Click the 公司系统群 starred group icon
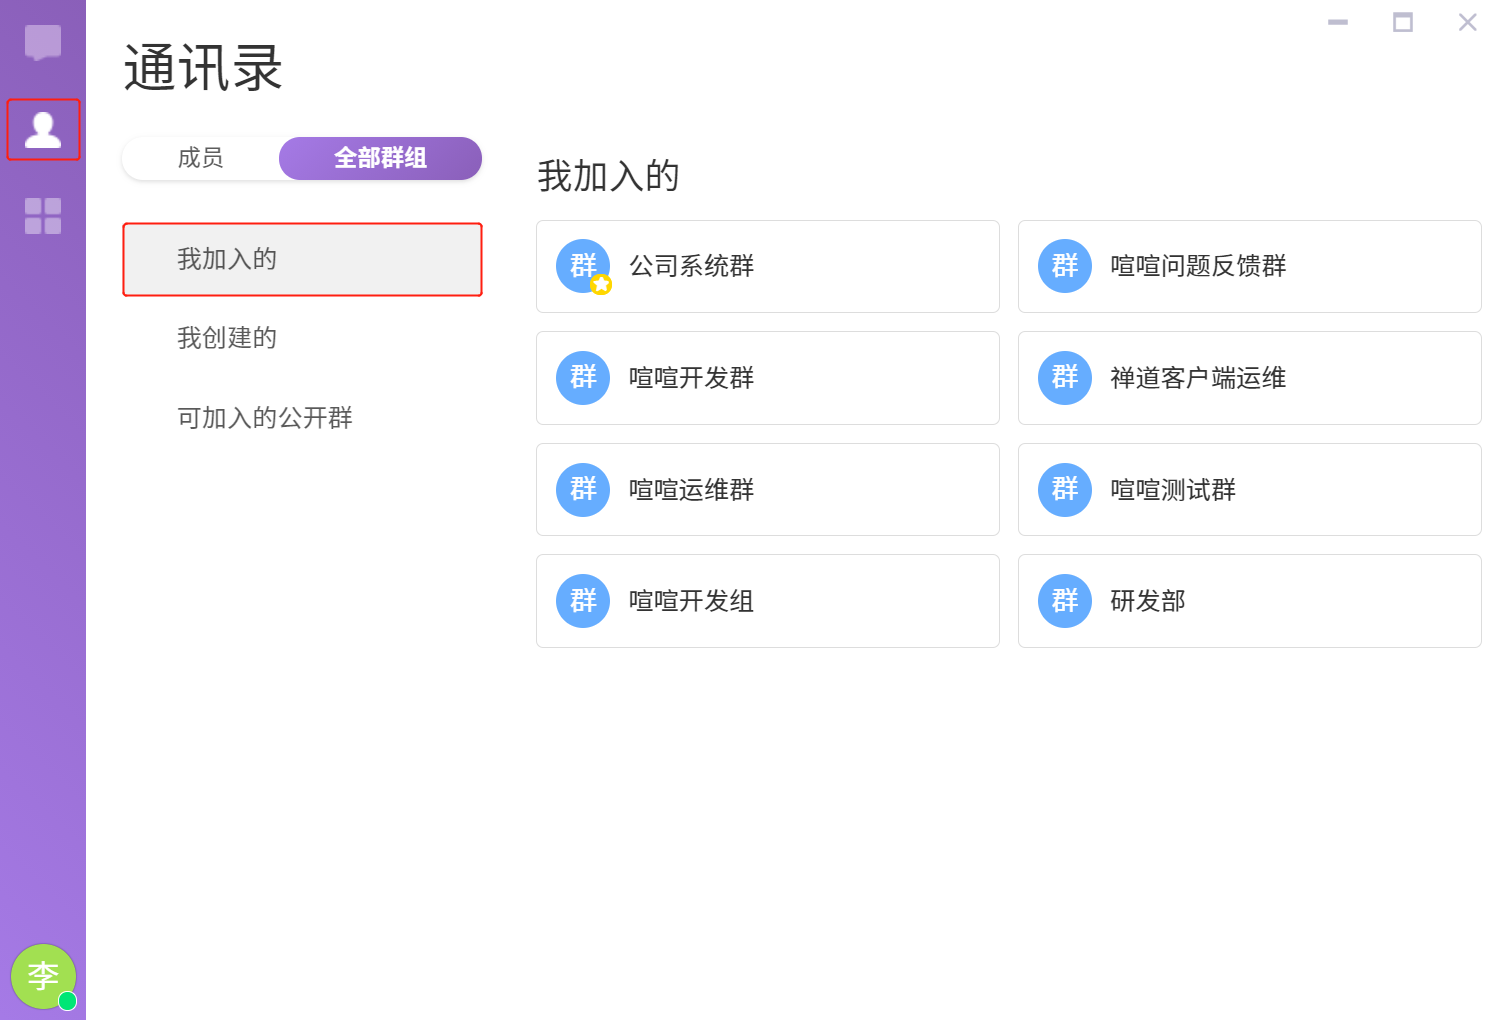Image resolution: width=1500 pixels, height=1020 pixels. 583,266
